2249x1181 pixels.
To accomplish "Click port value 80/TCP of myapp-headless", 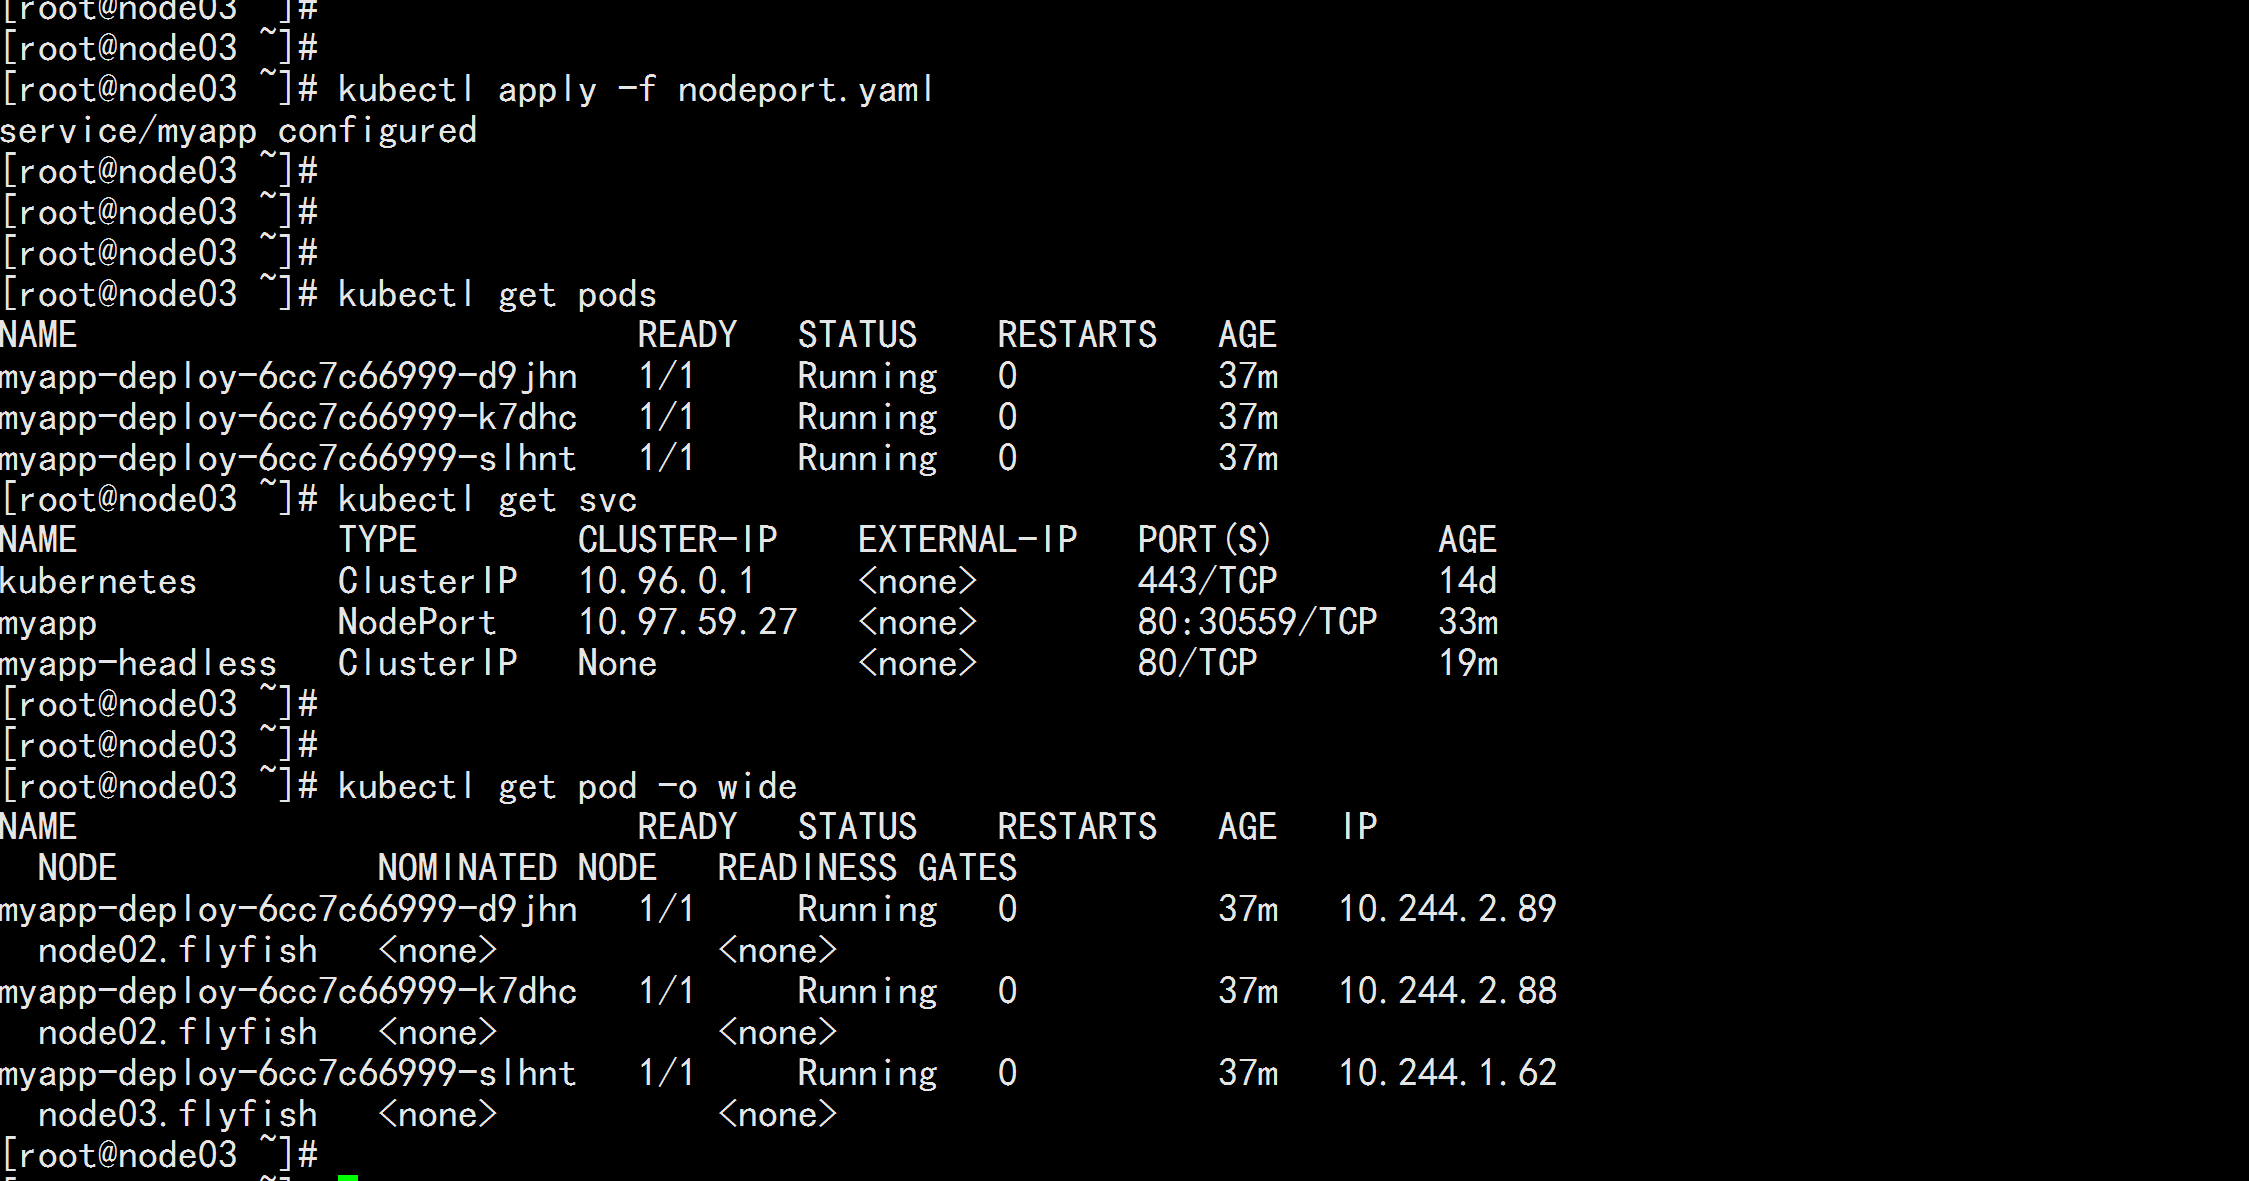I will pyautogui.click(x=1197, y=664).
